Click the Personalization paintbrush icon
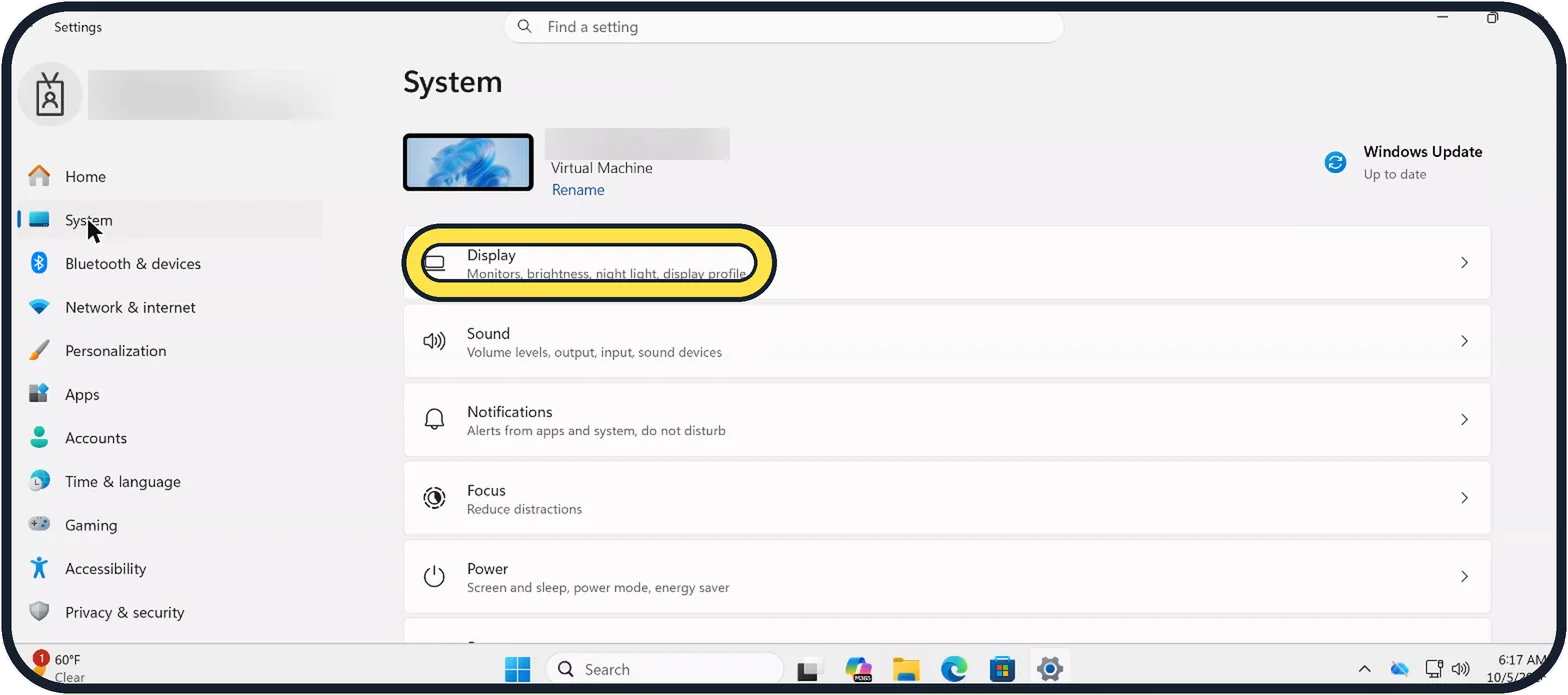This screenshot has height=695, width=1568. click(x=39, y=351)
